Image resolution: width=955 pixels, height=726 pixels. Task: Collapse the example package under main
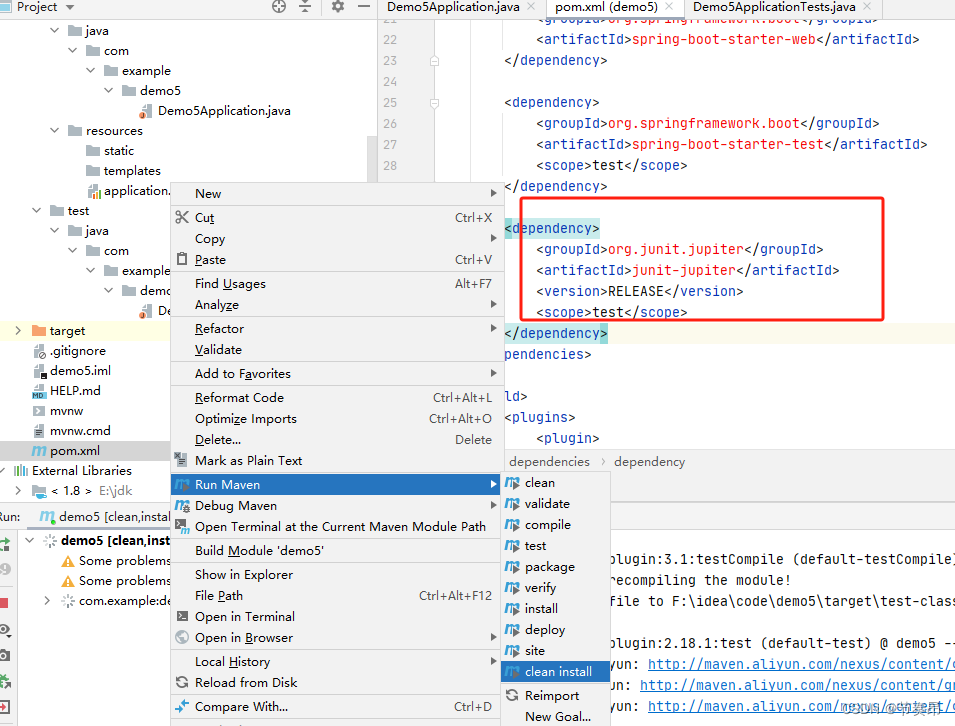(91, 70)
